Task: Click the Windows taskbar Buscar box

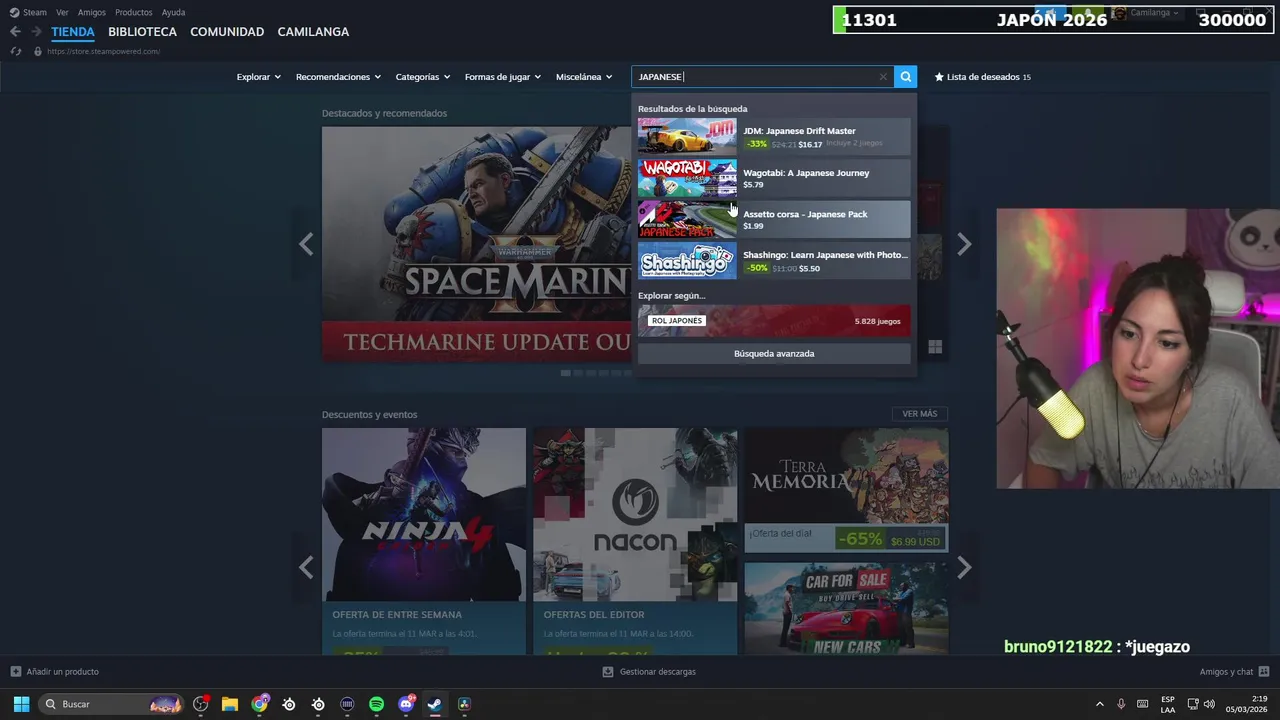Action: tap(112, 704)
